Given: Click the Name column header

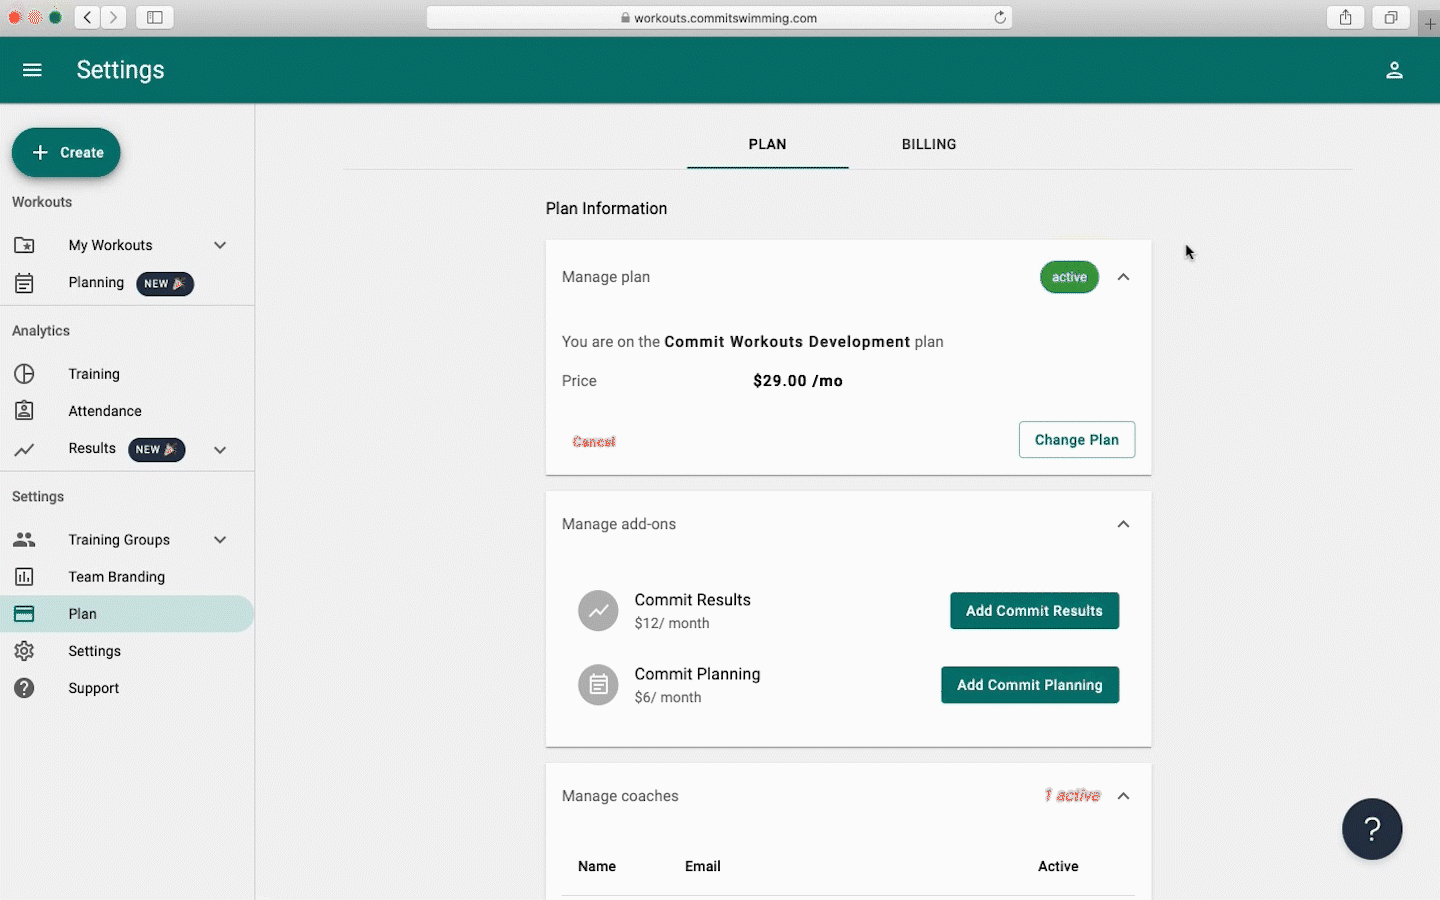Looking at the screenshot, I should [597, 866].
